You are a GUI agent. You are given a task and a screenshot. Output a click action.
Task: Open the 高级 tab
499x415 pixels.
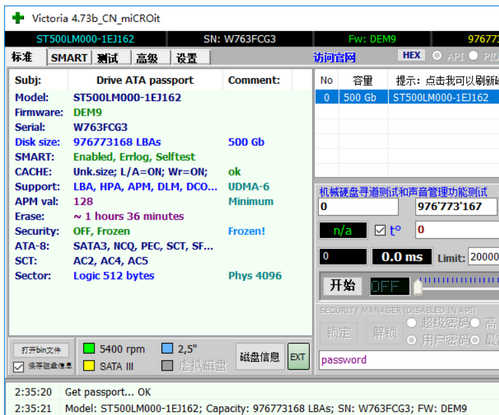147,58
